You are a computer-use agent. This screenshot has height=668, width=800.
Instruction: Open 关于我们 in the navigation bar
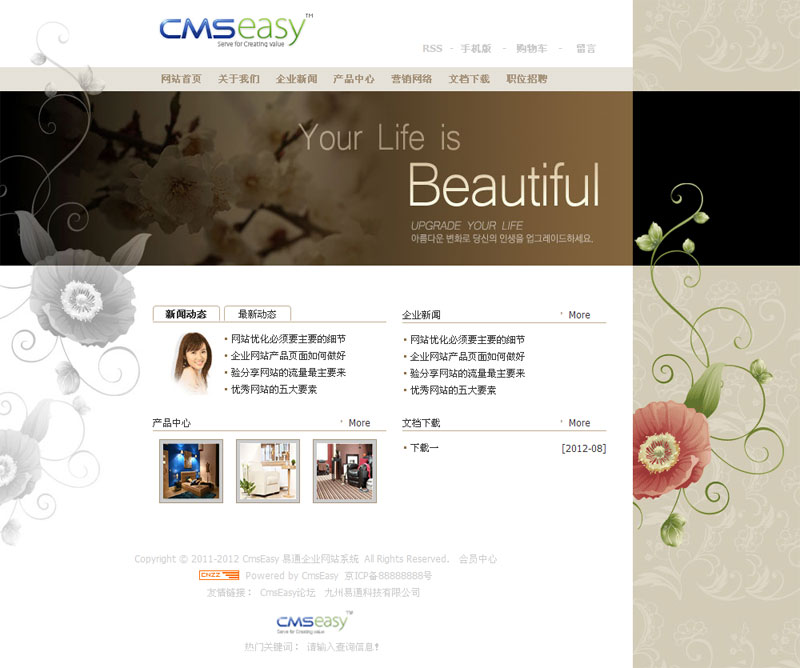[x=239, y=79]
